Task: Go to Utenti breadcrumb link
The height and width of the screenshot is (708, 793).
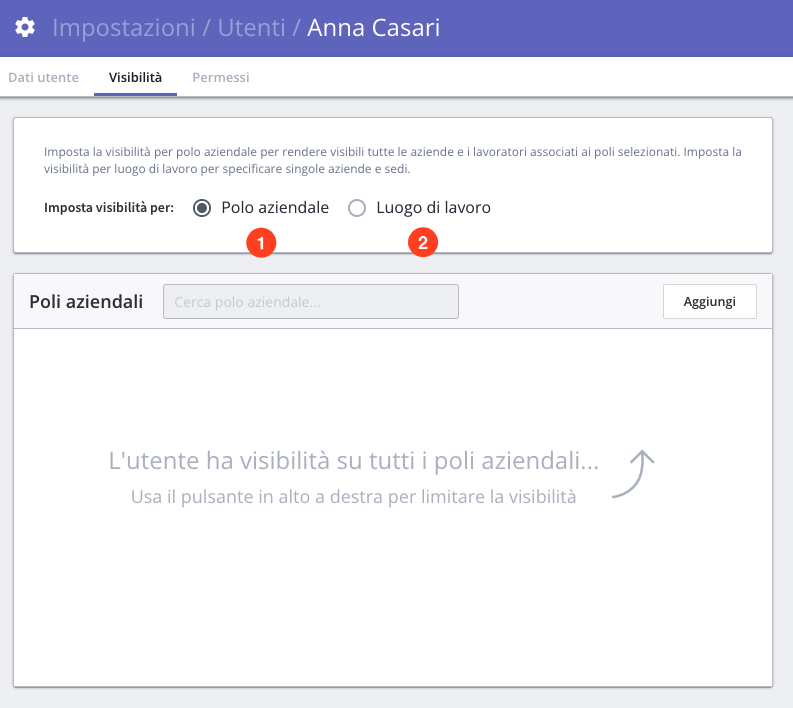Action: (x=251, y=28)
